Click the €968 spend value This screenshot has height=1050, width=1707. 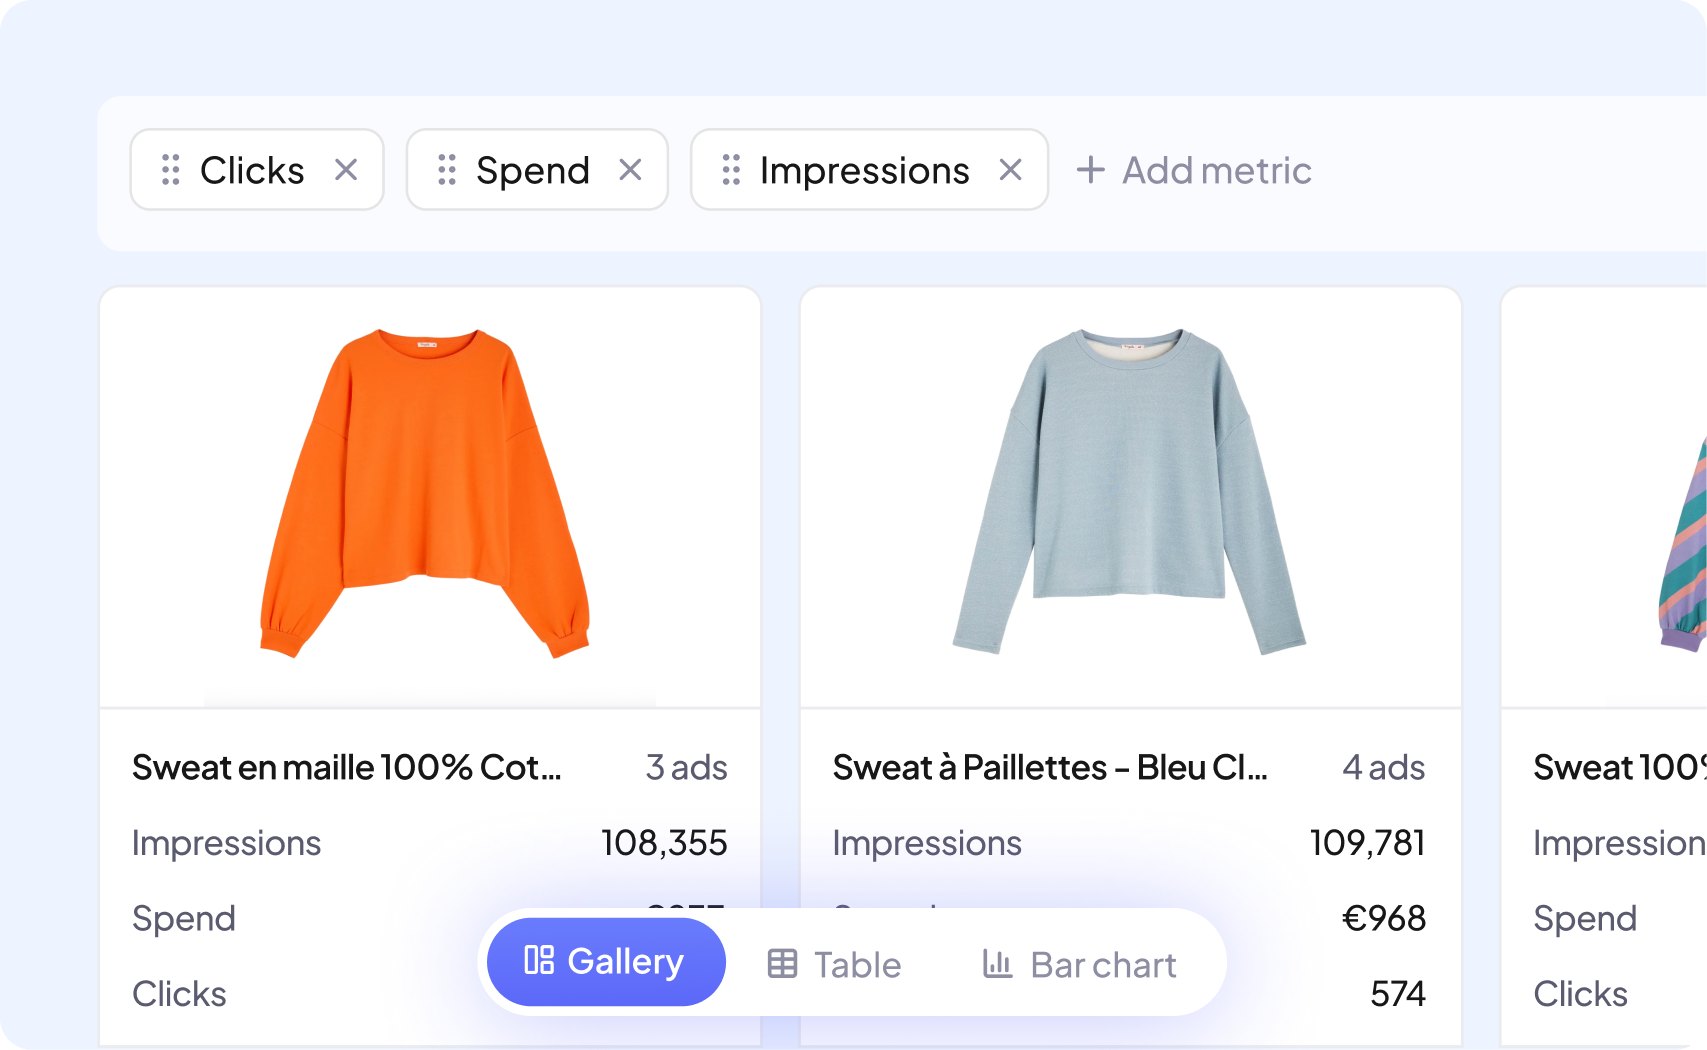pos(1384,918)
